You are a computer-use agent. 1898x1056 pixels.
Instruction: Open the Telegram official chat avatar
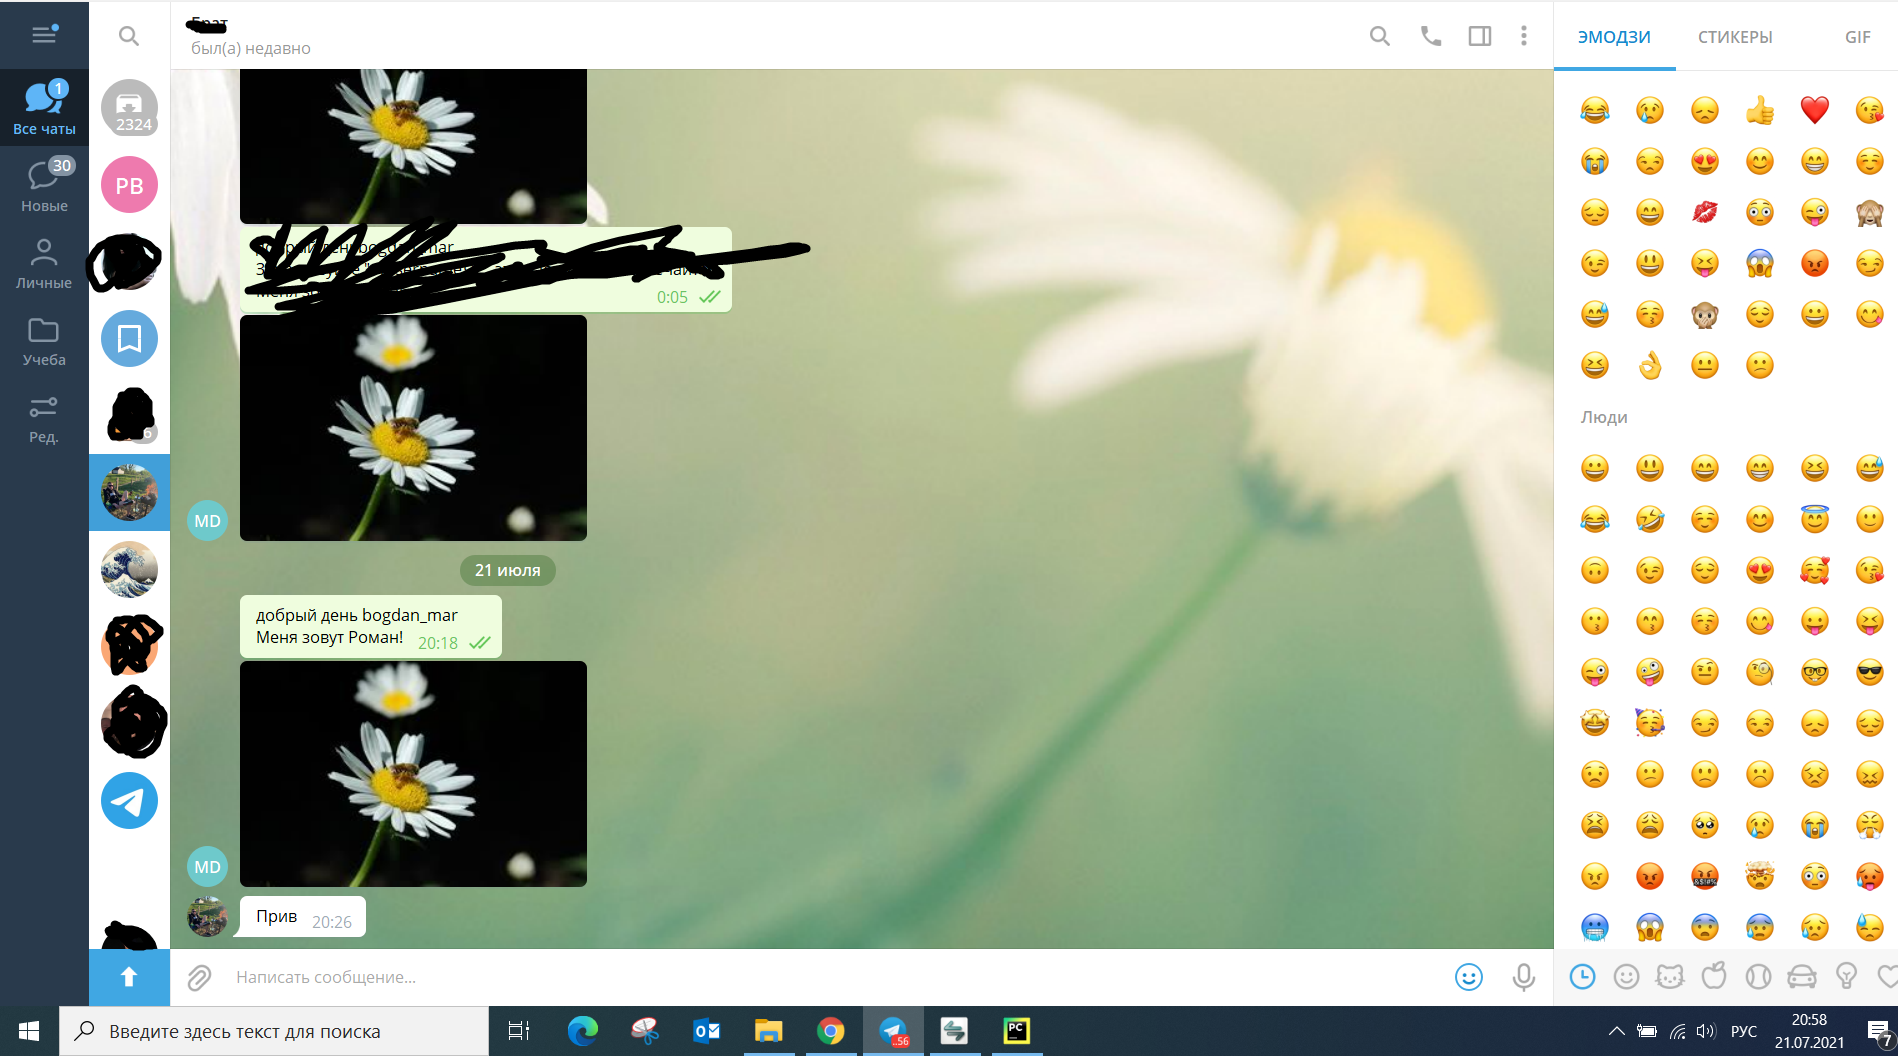(129, 801)
